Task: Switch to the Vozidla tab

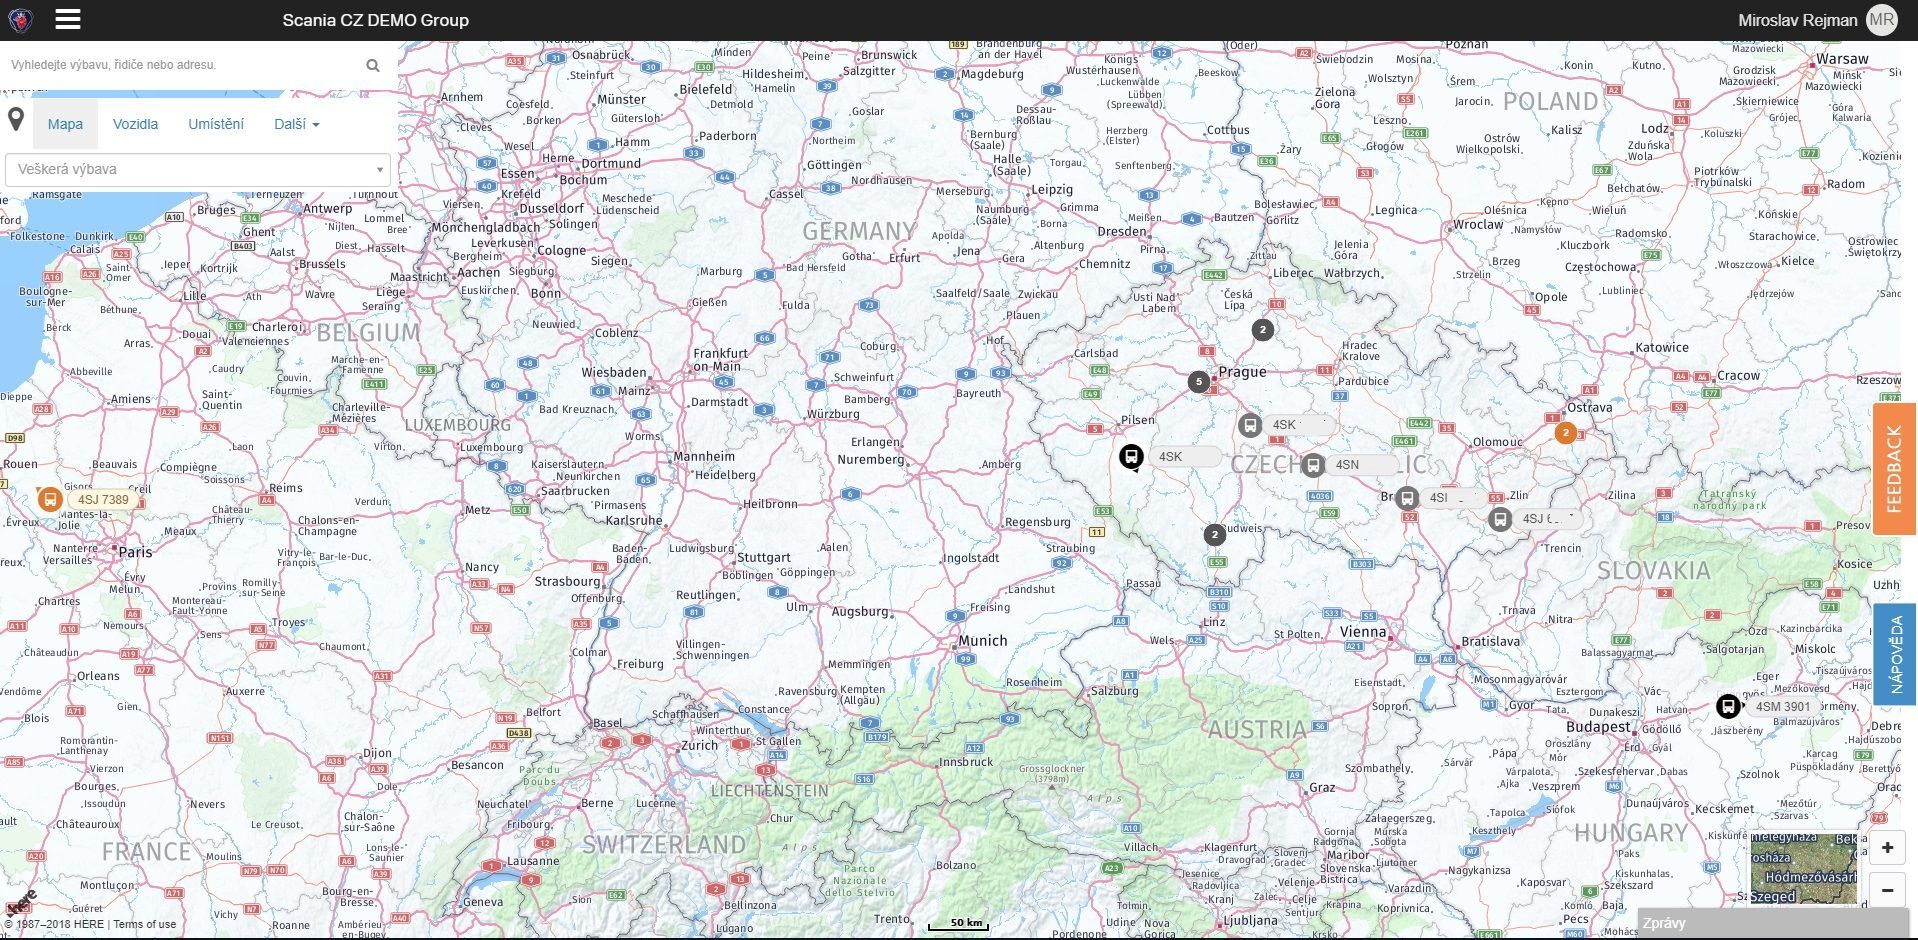Action: 134,123
